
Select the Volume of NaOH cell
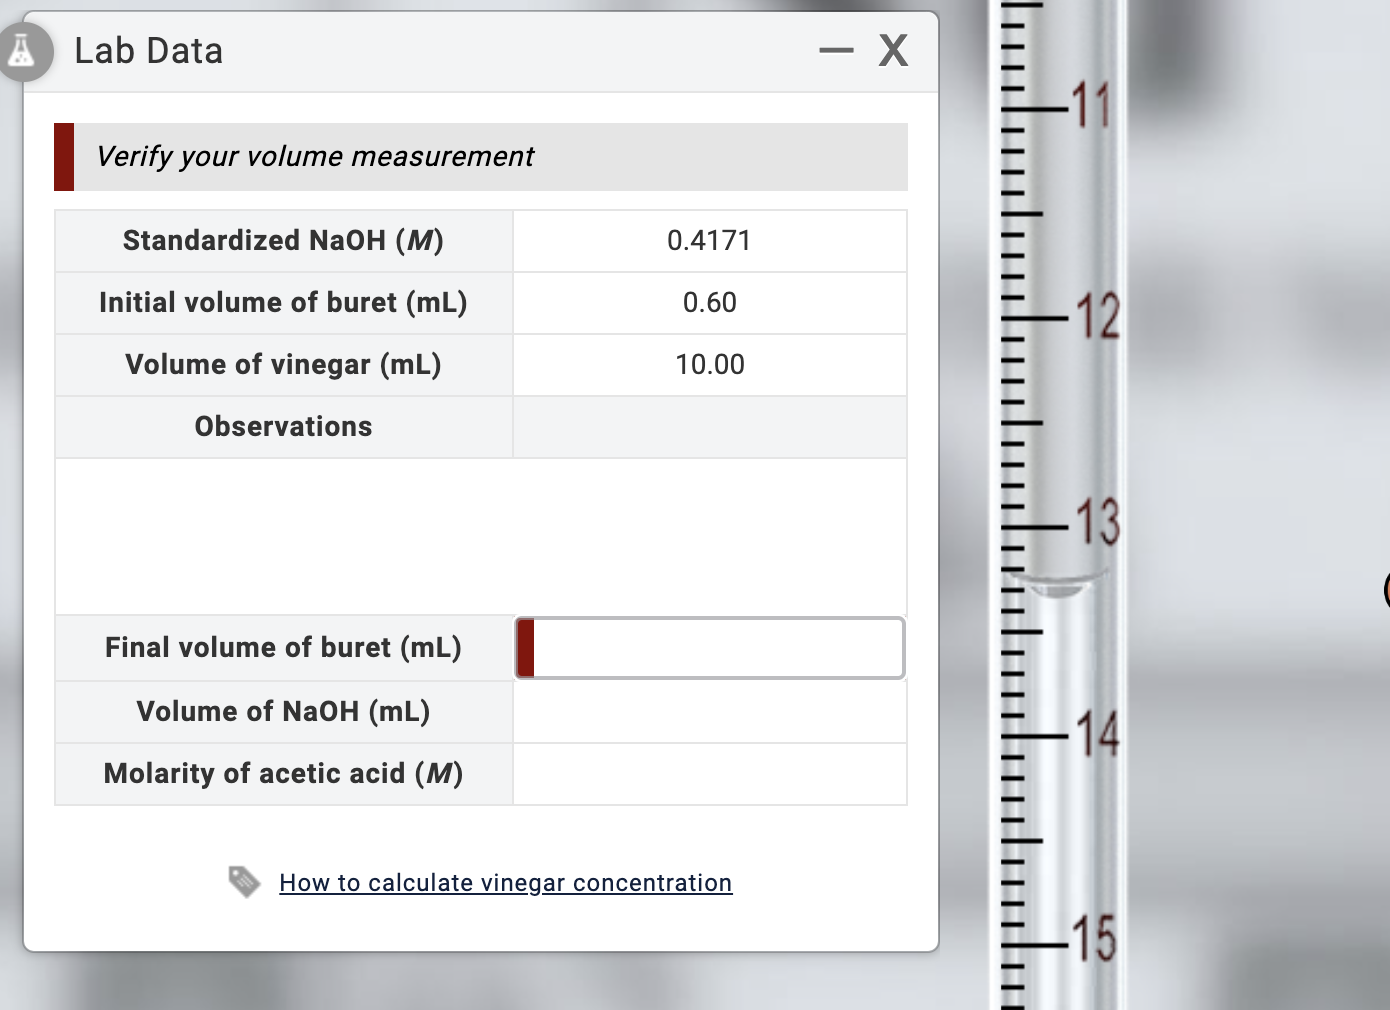(709, 711)
